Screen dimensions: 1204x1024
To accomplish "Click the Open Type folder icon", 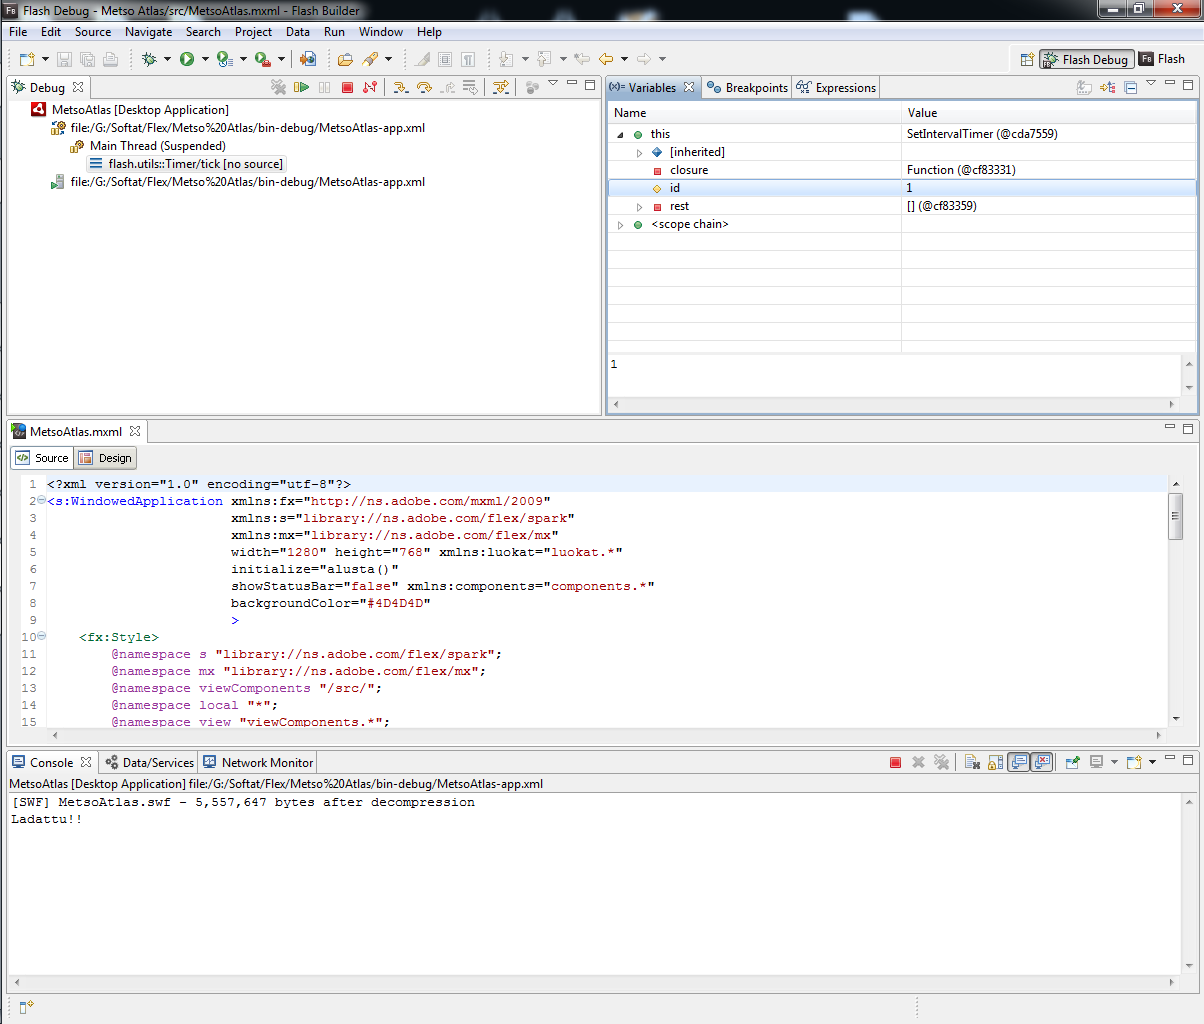I will [x=345, y=59].
